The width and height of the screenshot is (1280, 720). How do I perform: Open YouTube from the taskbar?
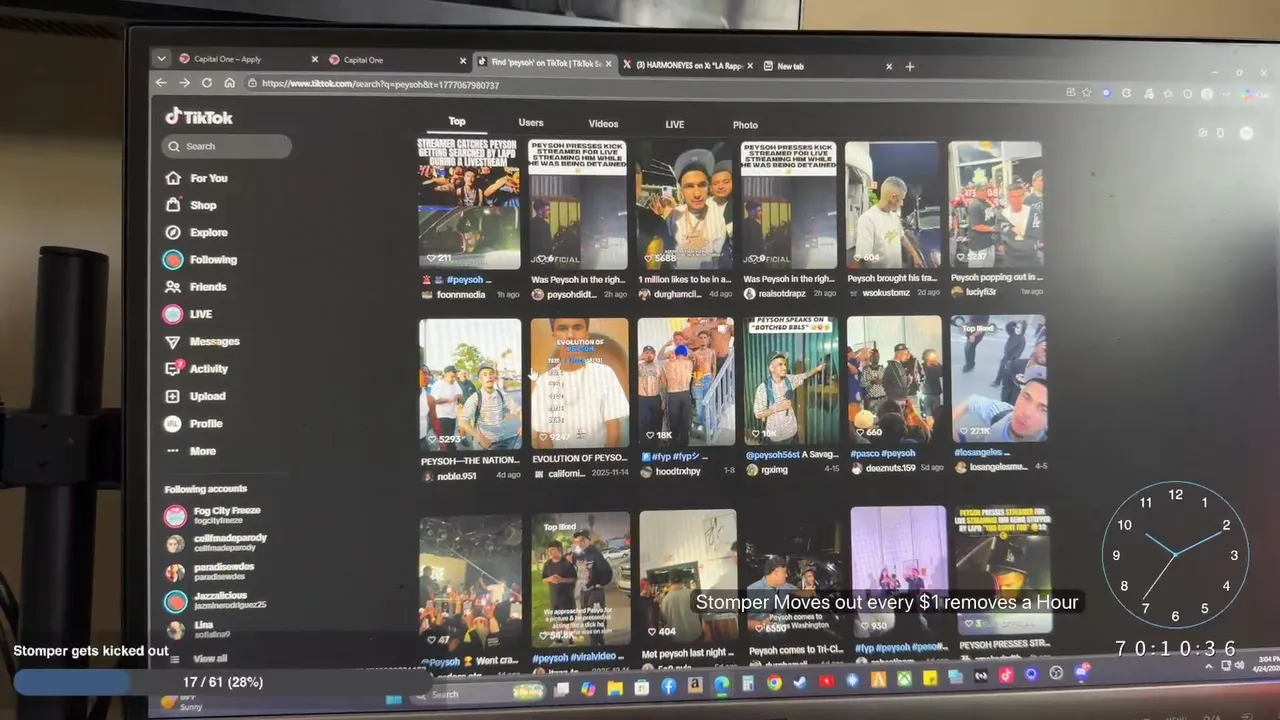827,682
